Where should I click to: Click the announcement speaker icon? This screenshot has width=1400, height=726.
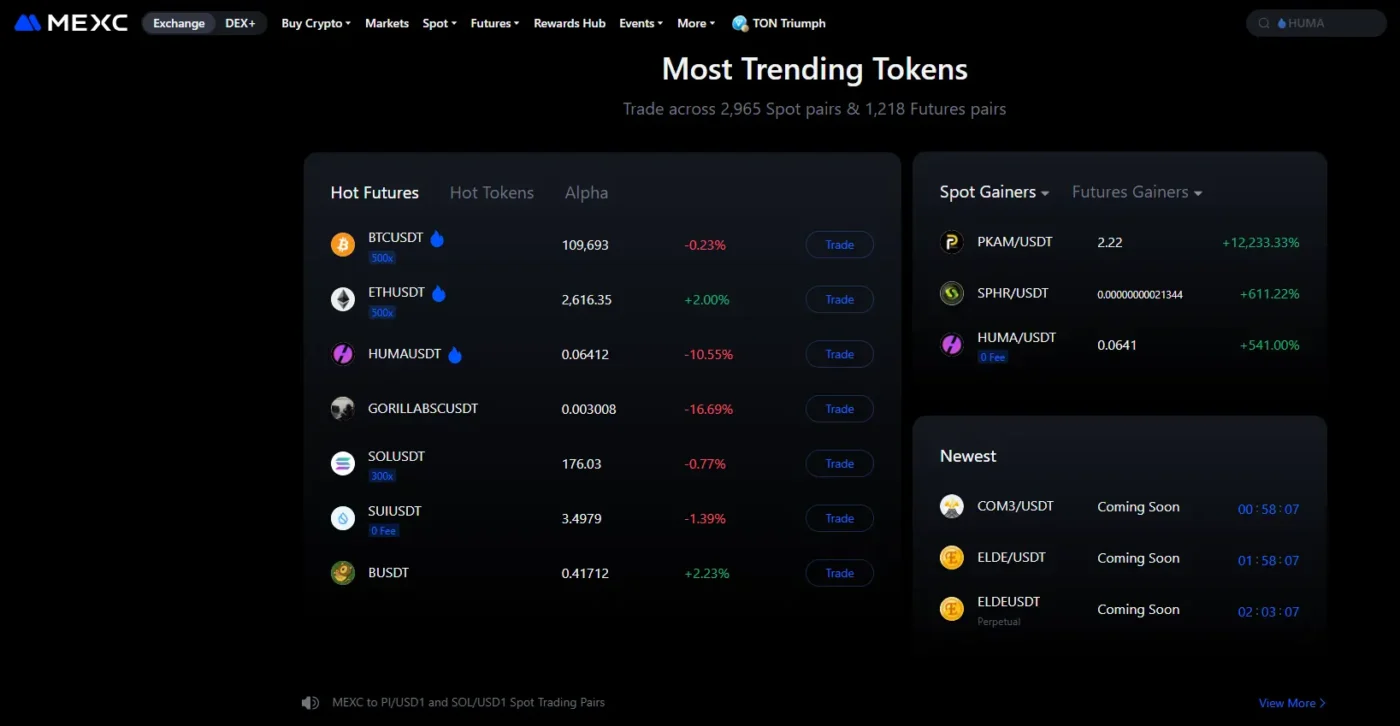(x=310, y=703)
